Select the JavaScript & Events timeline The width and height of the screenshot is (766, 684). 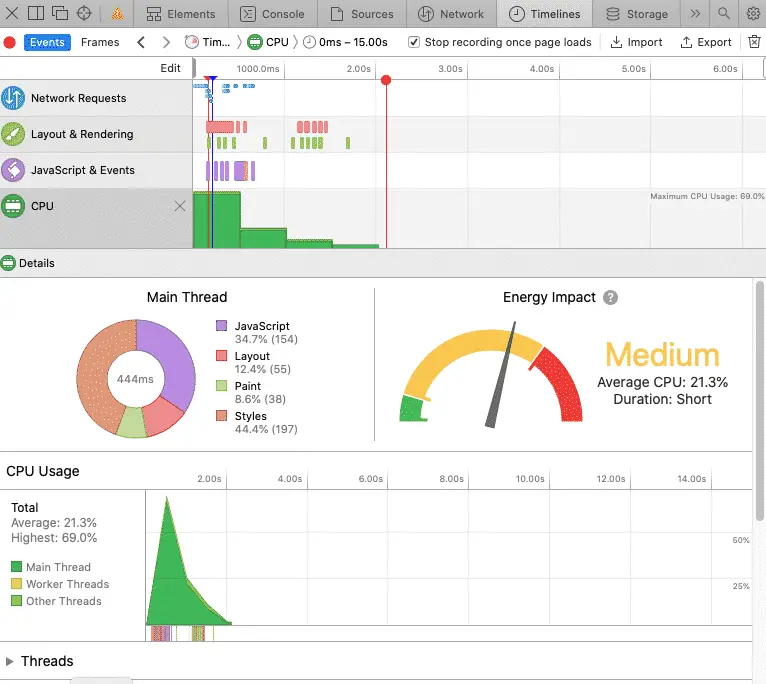point(96,171)
